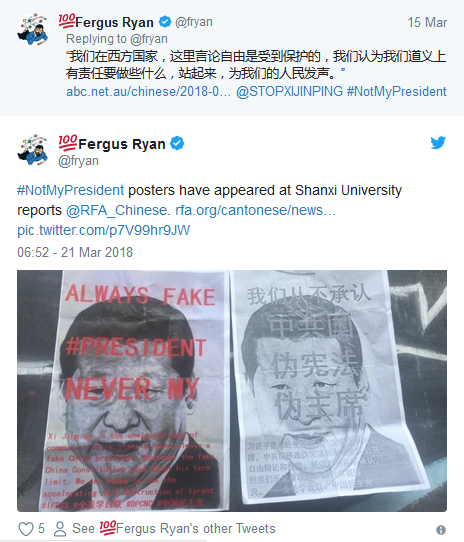Click the verified badge in the top reply tweet
Viewport: 464px width, 542px height.
pos(165,22)
